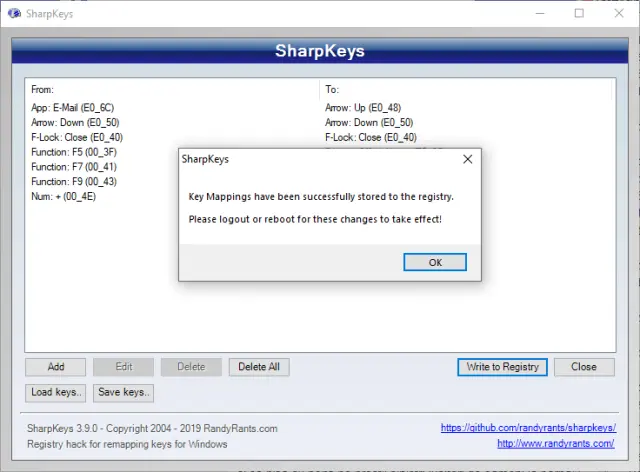This screenshot has width=640, height=472.
Task: Close the SharpKeys message dialog
Action: click(467, 159)
